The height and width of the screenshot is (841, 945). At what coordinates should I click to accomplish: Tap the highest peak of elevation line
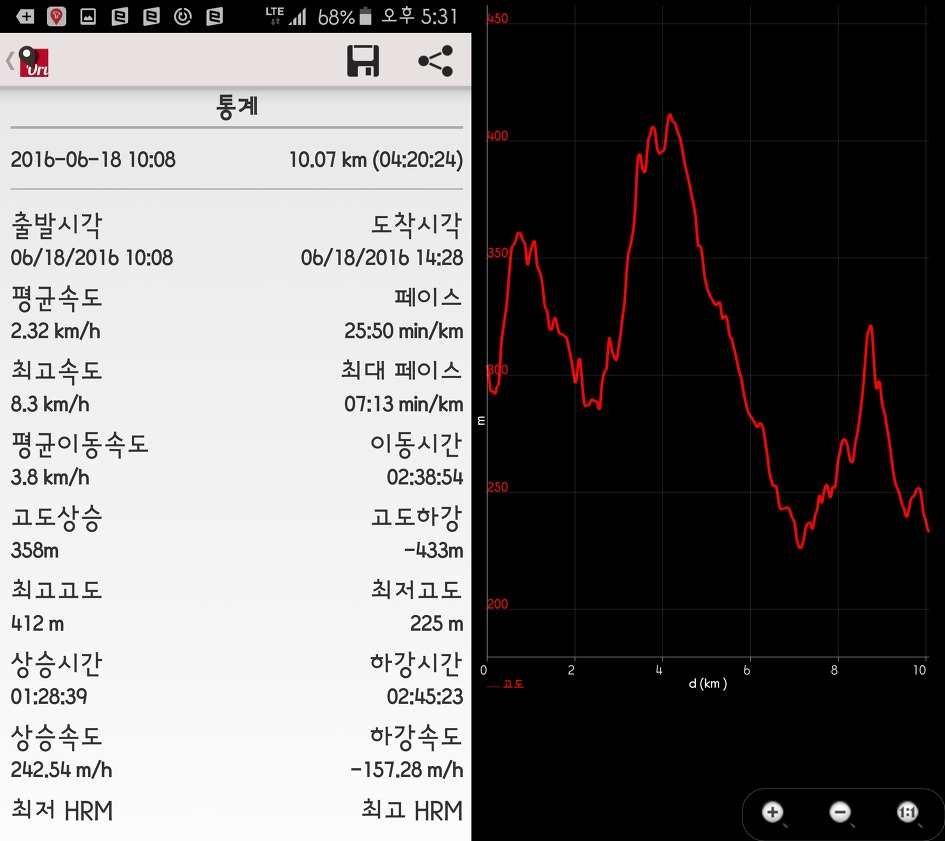point(670,115)
